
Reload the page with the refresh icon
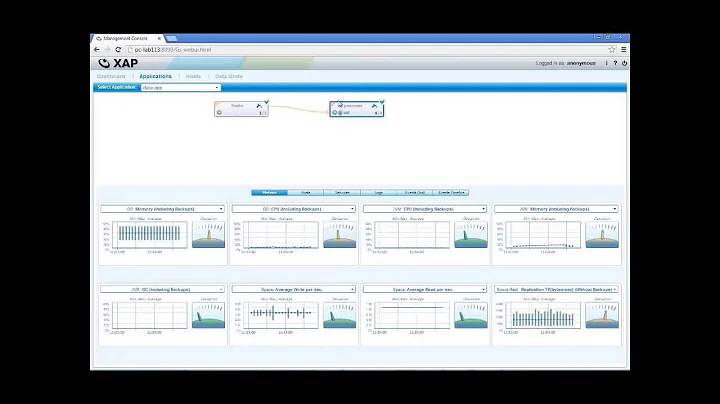pos(118,50)
